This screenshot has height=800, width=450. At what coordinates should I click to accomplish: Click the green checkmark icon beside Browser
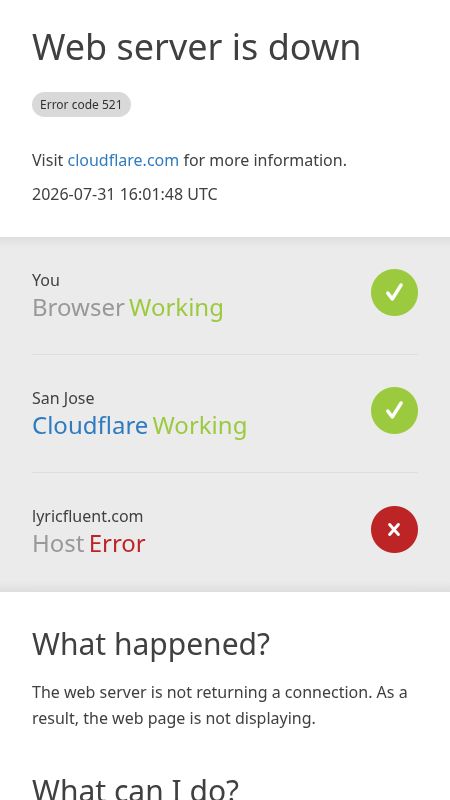[394, 292]
